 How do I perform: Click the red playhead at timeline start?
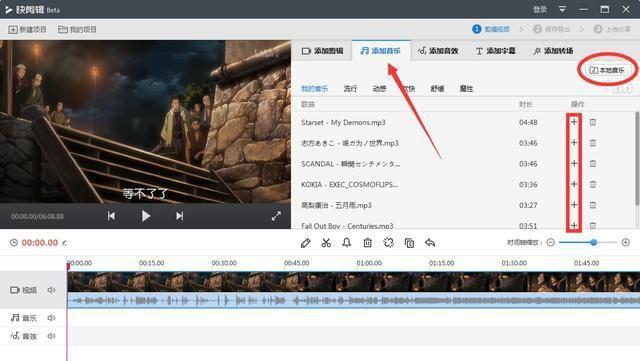pyautogui.click(x=68, y=266)
